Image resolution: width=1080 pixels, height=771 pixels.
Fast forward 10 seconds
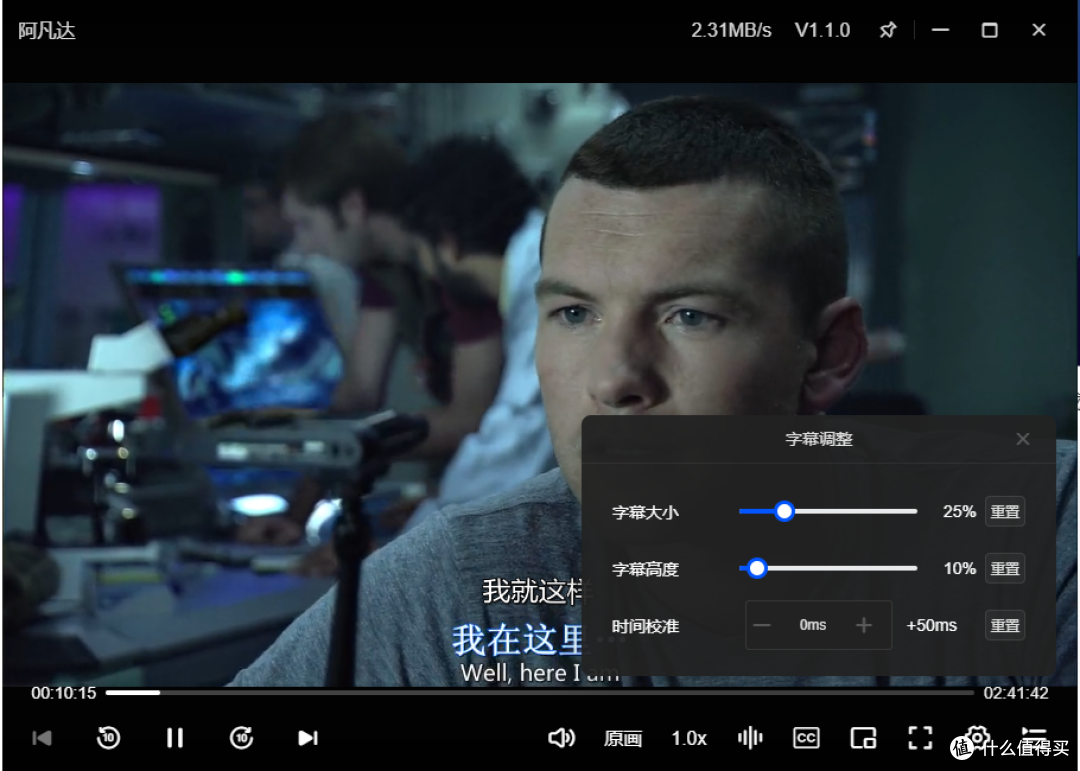(241, 738)
